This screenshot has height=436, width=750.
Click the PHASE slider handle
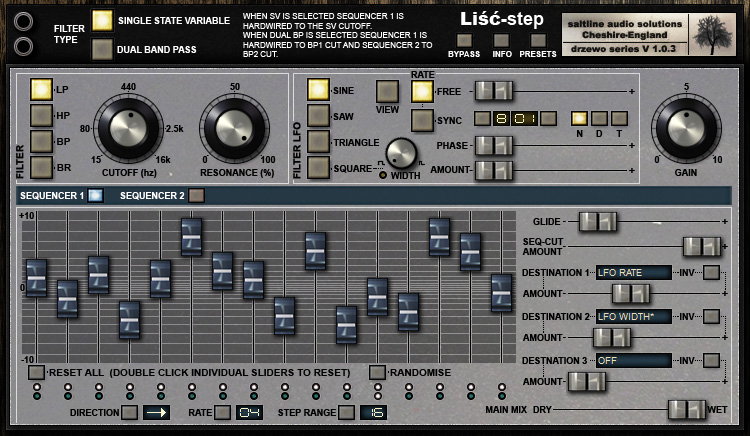pyautogui.click(x=494, y=145)
